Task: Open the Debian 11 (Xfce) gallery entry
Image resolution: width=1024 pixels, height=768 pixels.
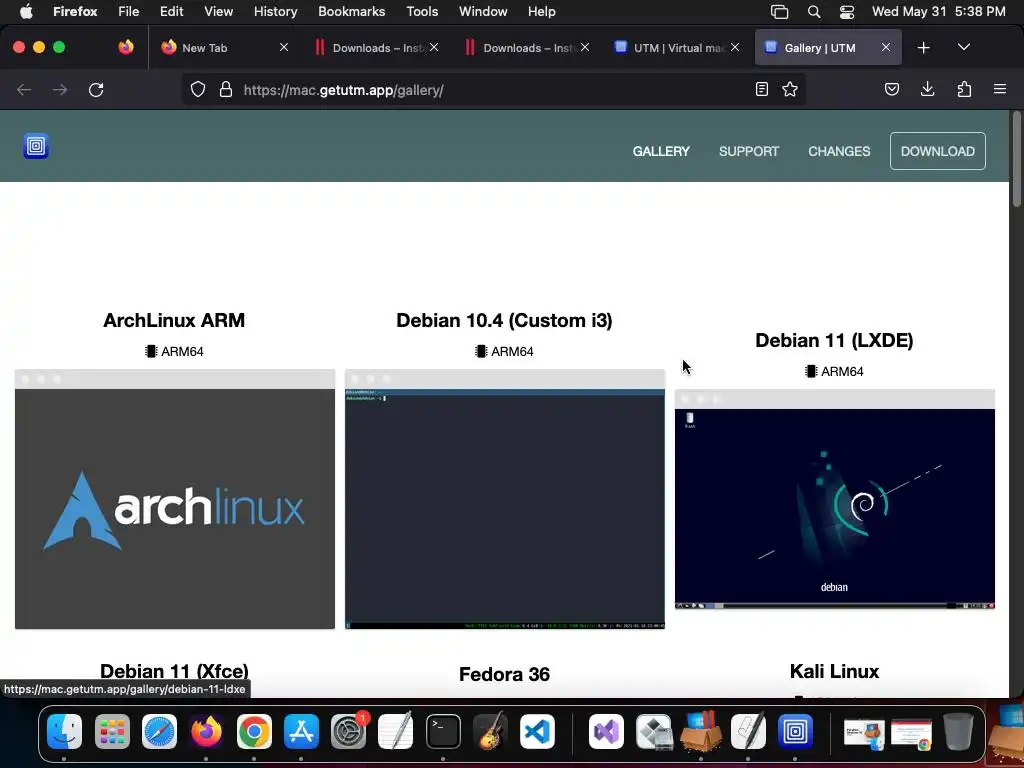Action: pos(174,671)
